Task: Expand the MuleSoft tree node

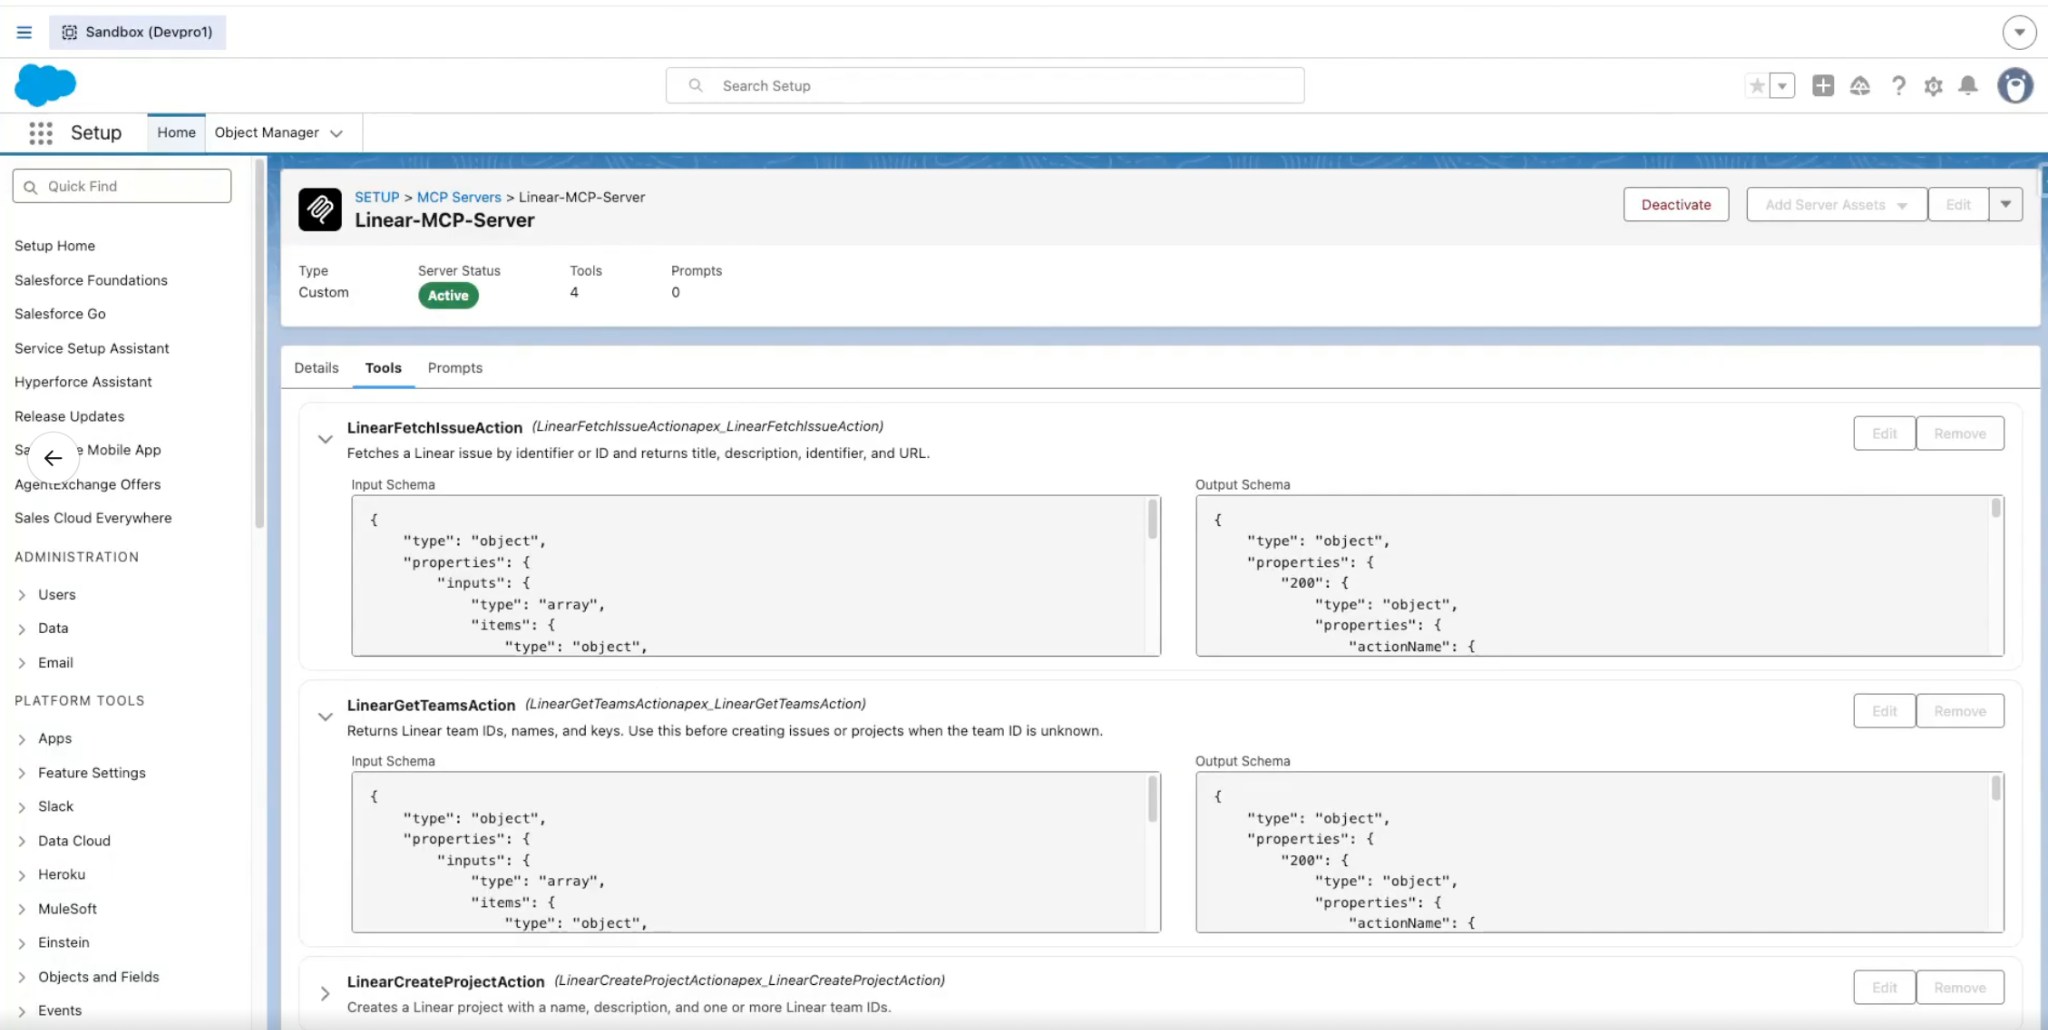Action: [22, 909]
